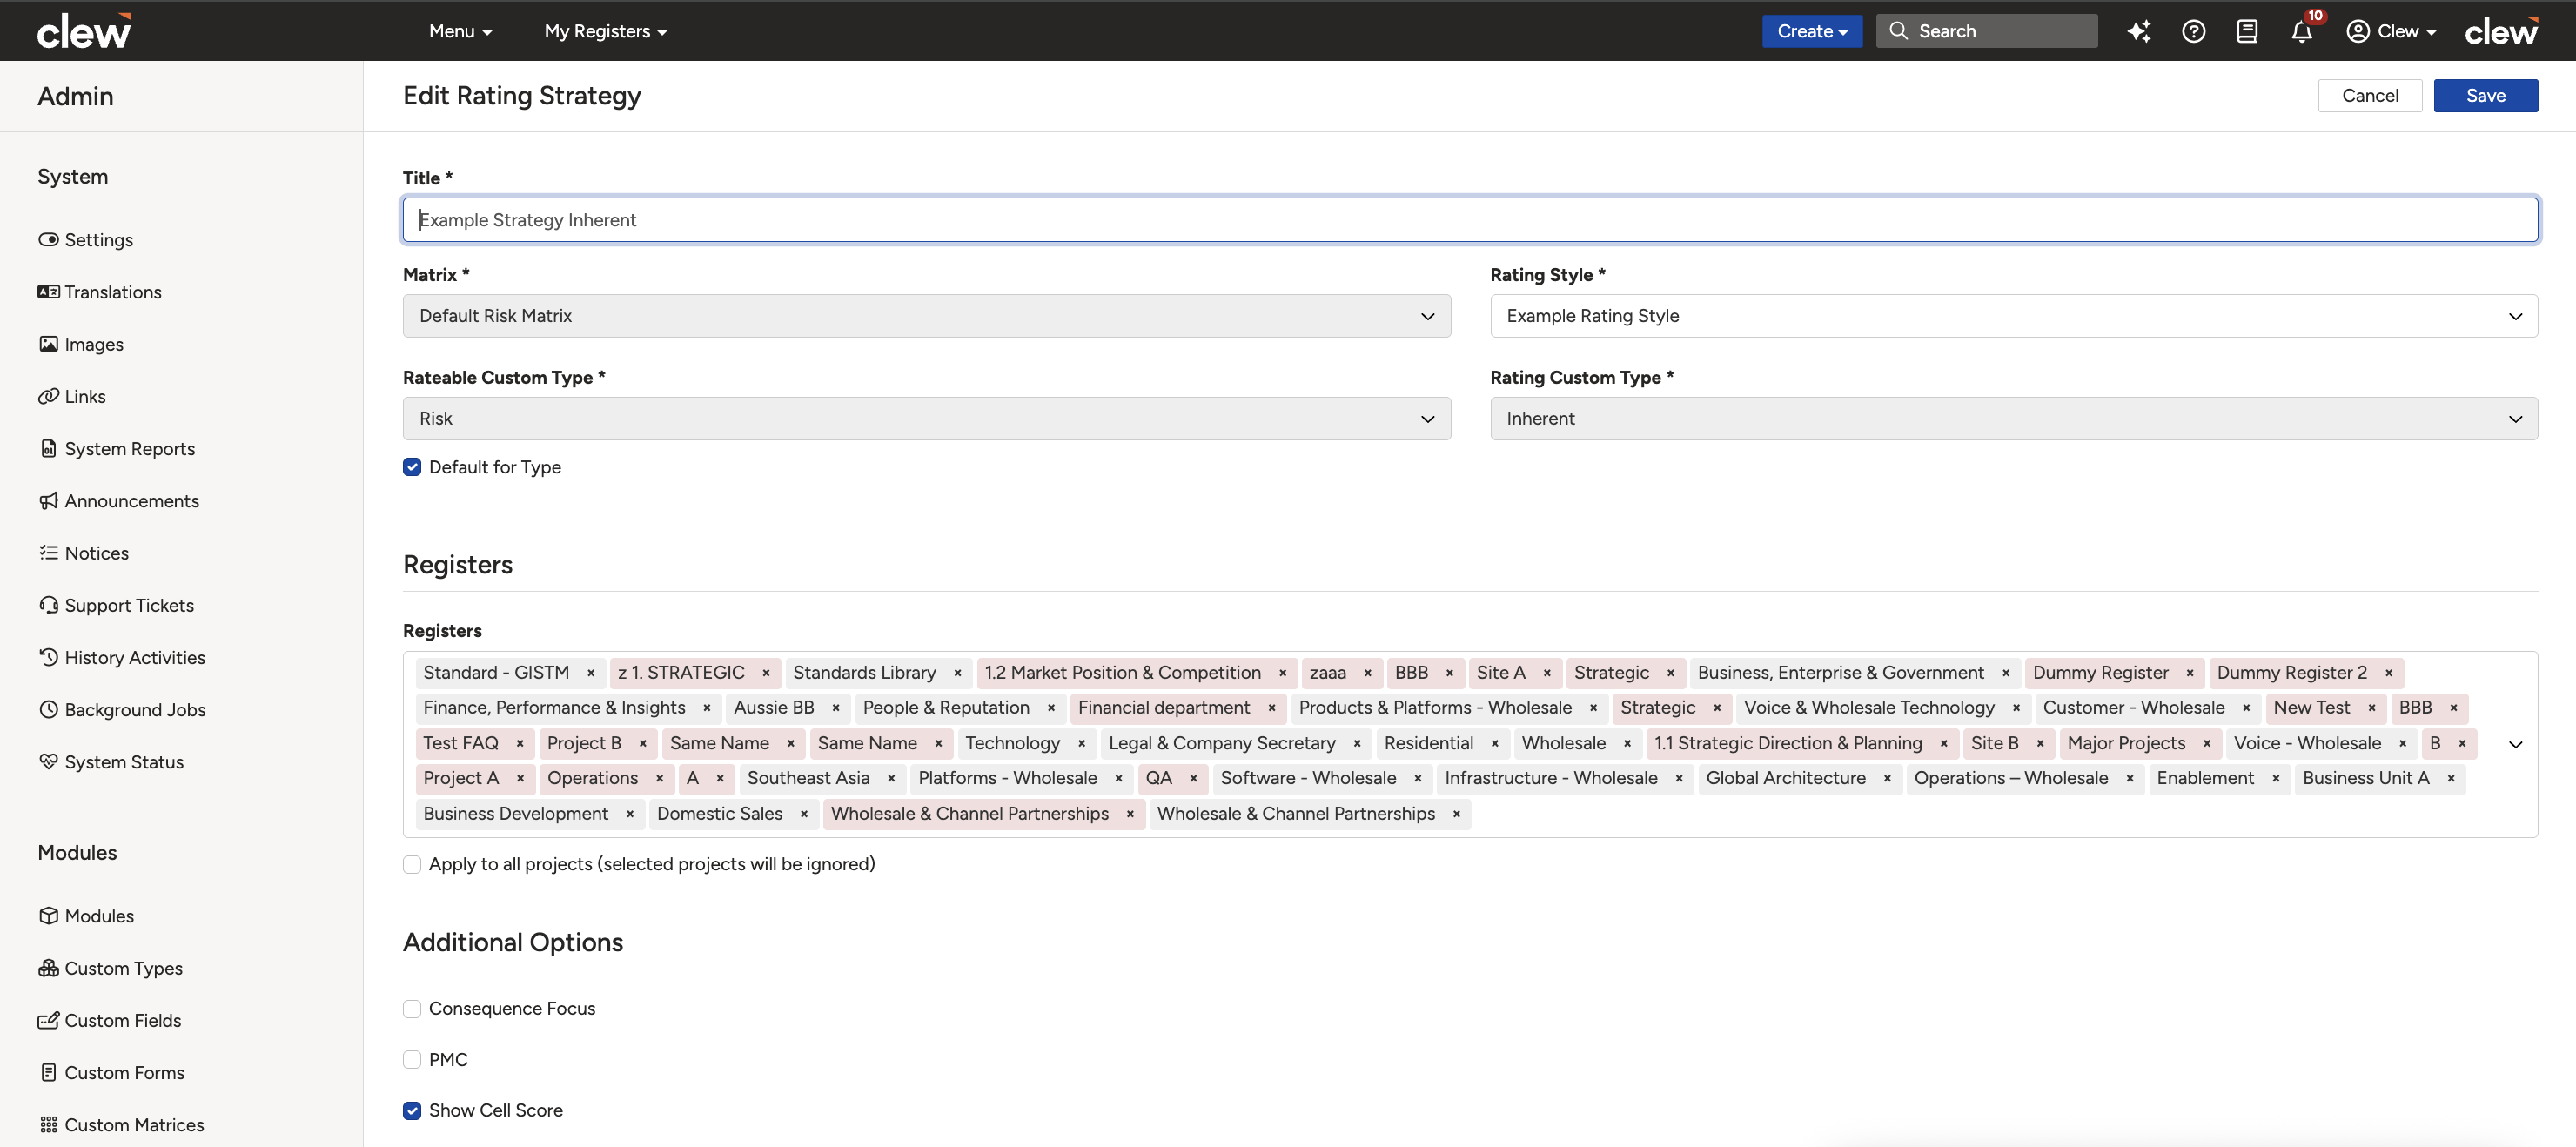Enable the PMC checkbox
Image resolution: width=2576 pixels, height=1147 pixels.
412,1060
